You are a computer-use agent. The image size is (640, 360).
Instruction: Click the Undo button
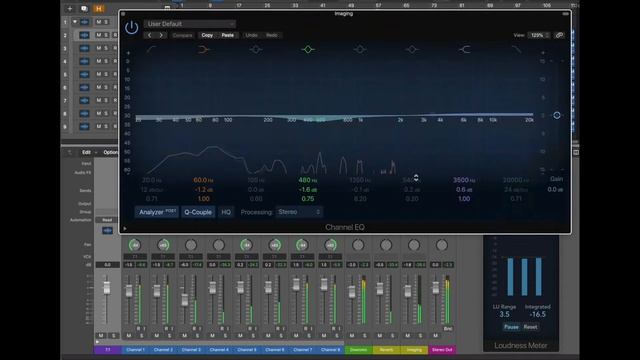pyautogui.click(x=251, y=35)
